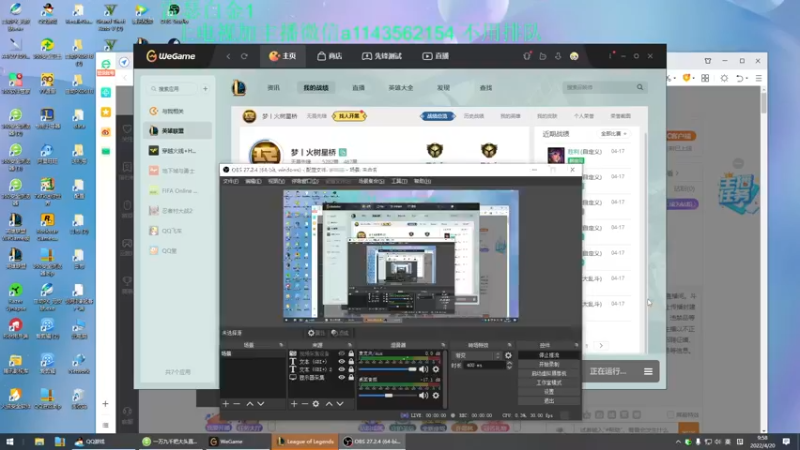
Task: Move source down in OBS sources
Action: point(340,404)
